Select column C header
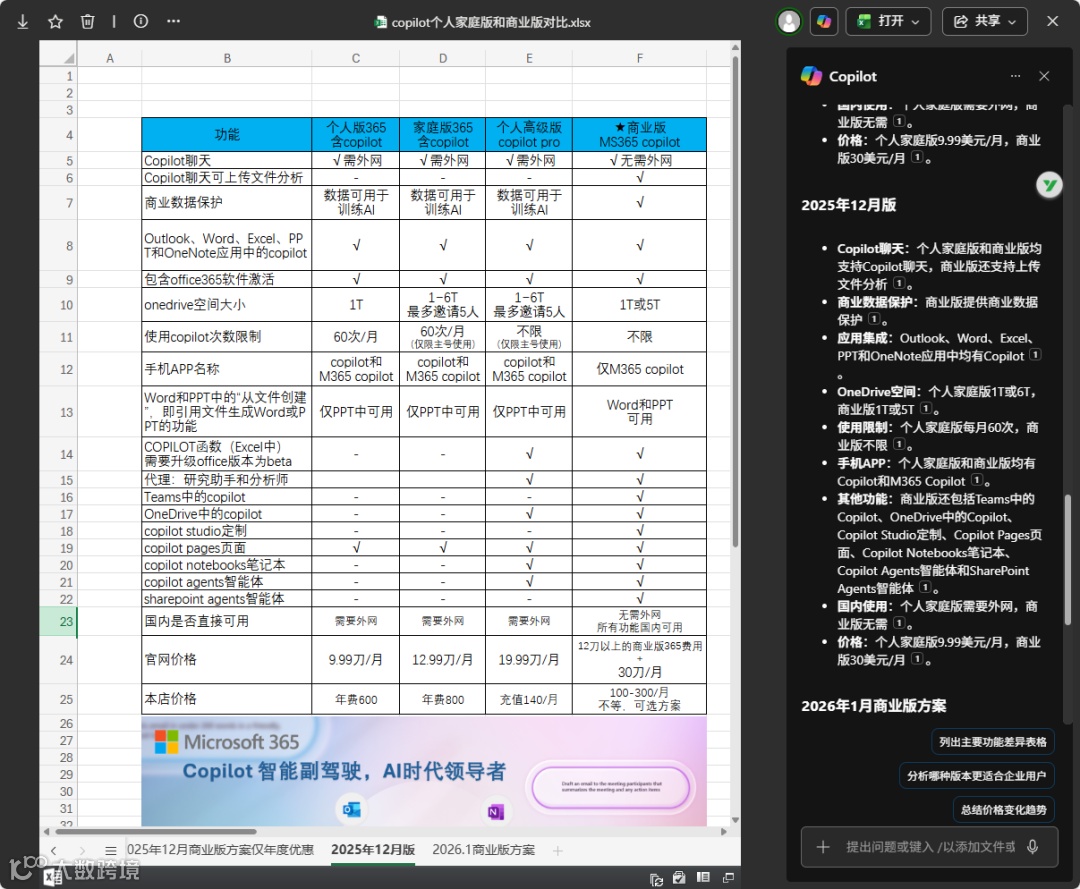 (355, 59)
